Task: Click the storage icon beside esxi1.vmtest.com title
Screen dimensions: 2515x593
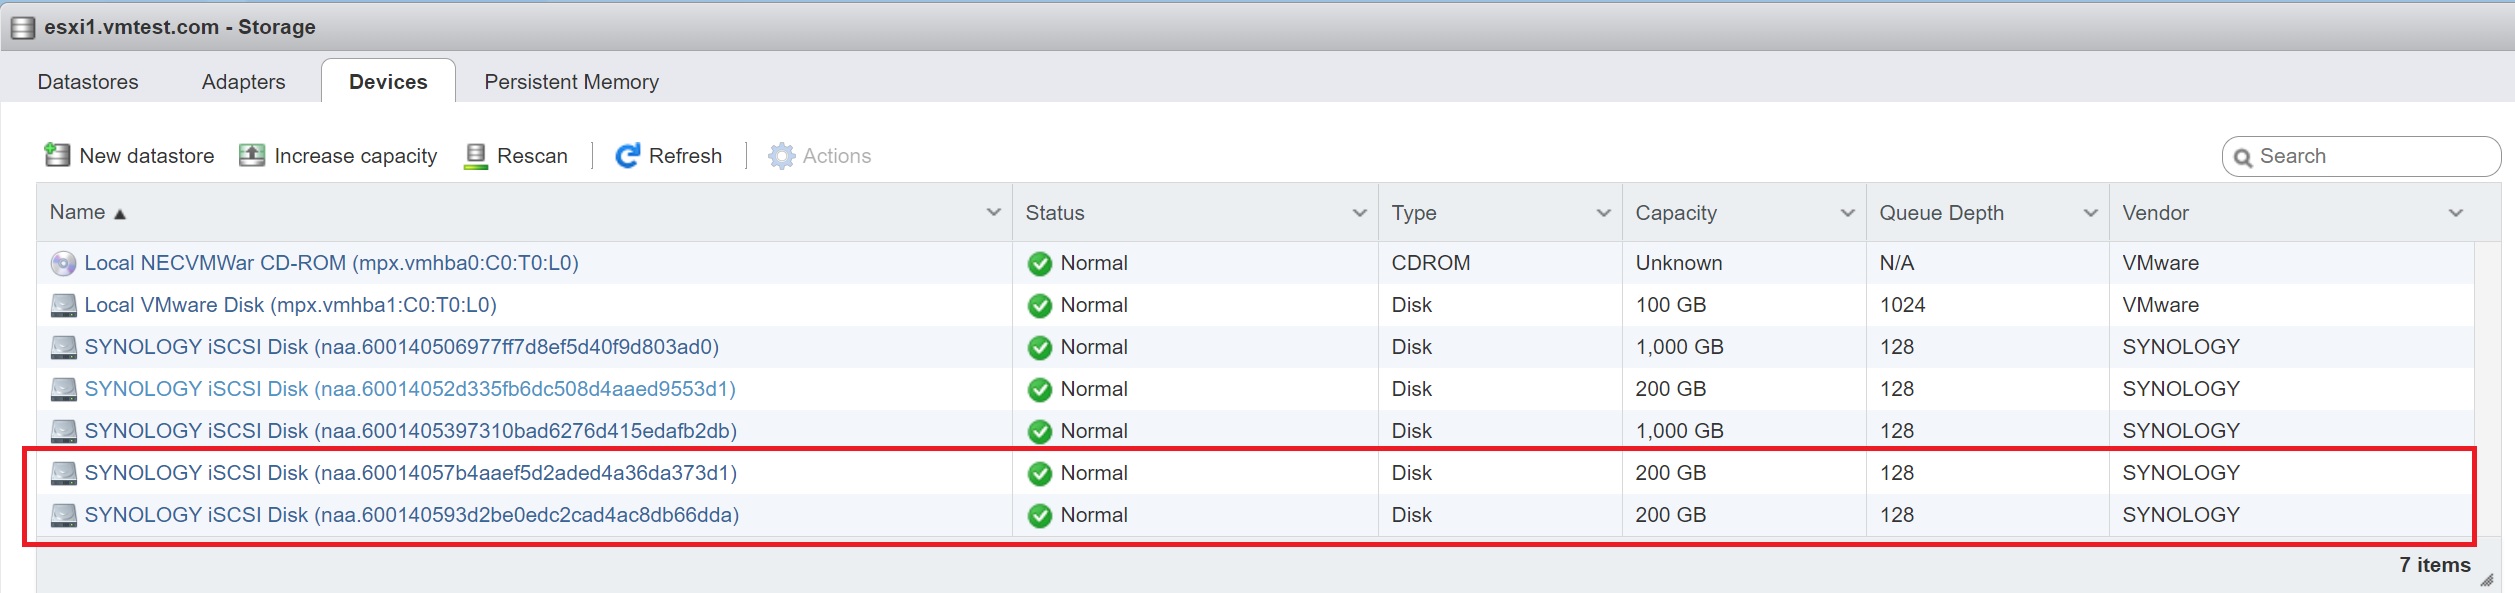Action: [x=22, y=27]
